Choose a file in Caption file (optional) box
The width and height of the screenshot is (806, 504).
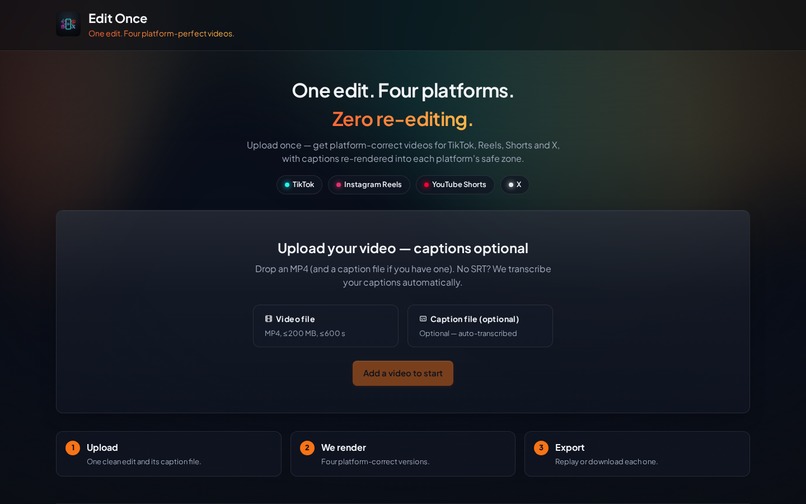tap(480, 326)
